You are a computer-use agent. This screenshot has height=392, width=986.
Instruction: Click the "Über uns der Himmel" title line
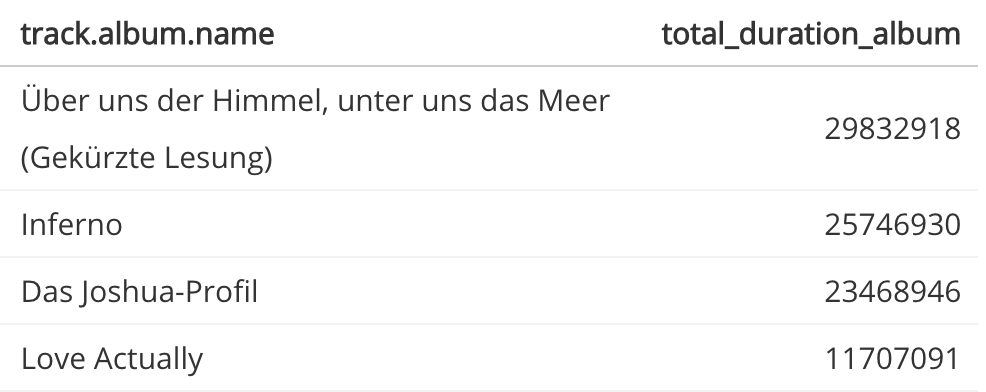[315, 101]
